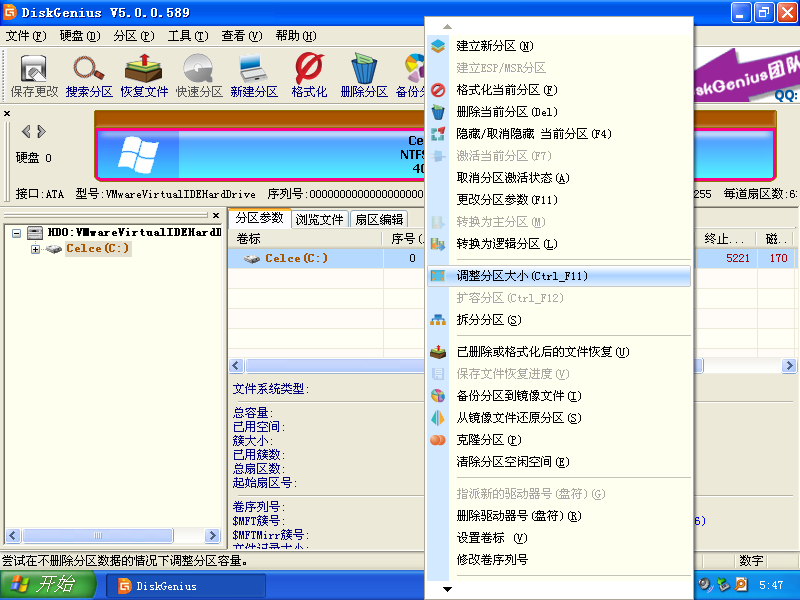Switch to the 浏览文件 tab
800x600 pixels.
pyautogui.click(x=319, y=219)
